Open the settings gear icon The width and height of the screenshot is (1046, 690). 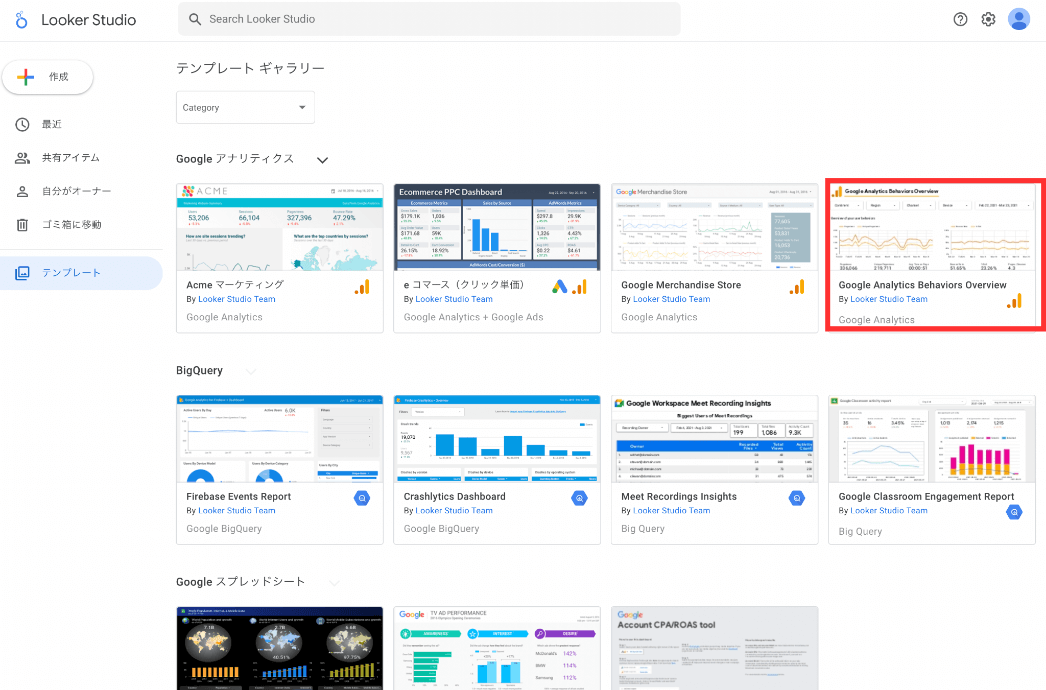tap(989, 19)
